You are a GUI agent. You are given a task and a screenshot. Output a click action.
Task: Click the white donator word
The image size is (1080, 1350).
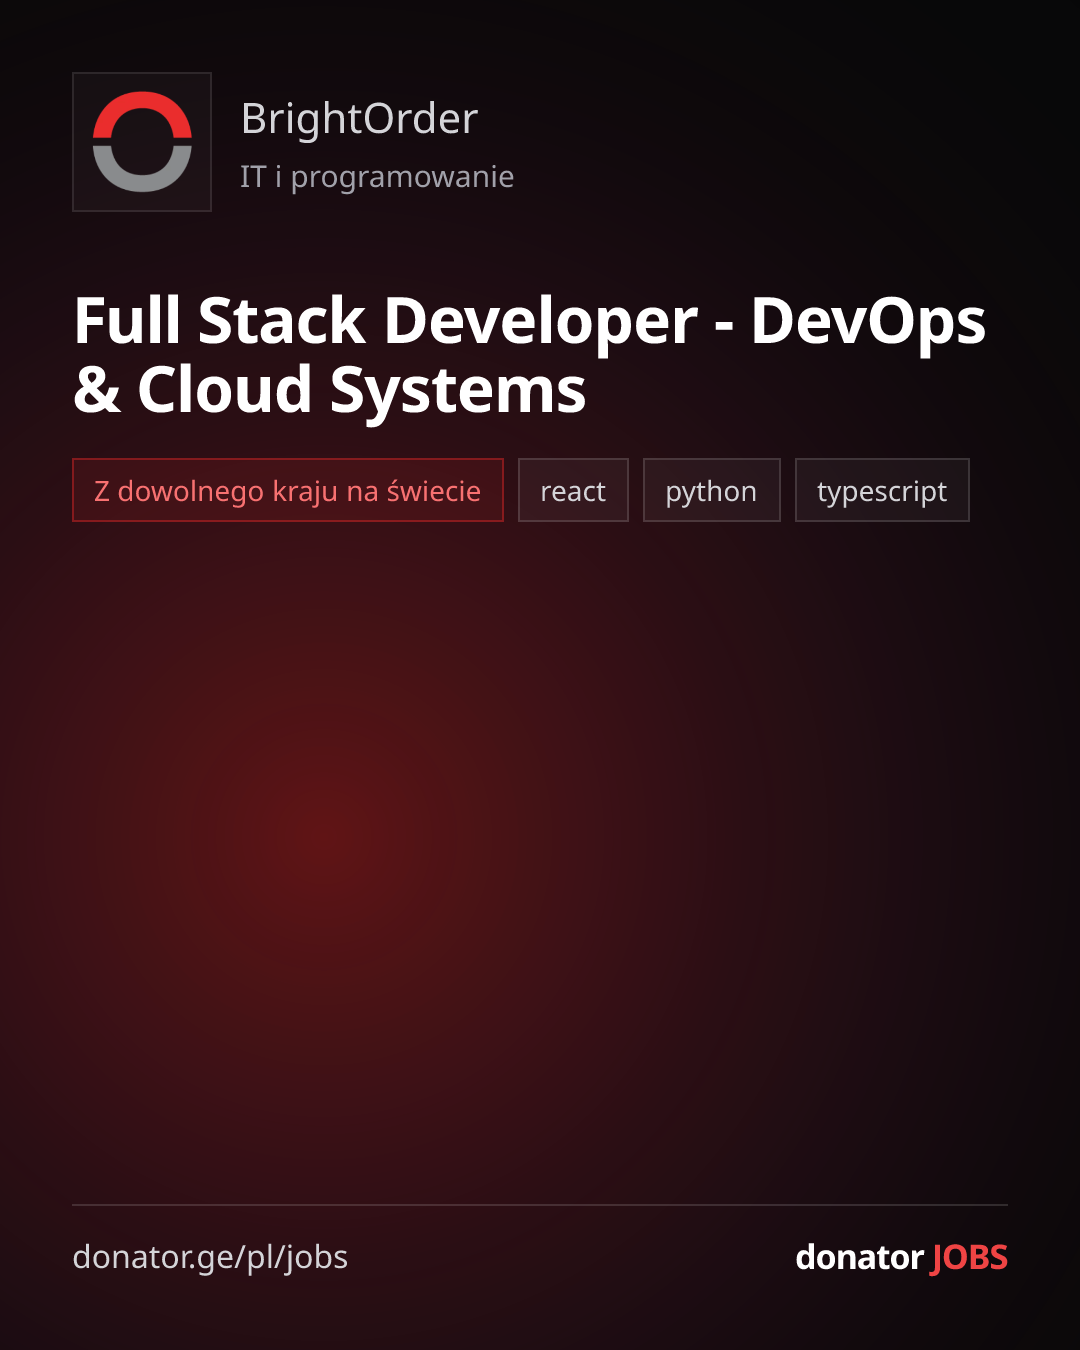[859, 1257]
